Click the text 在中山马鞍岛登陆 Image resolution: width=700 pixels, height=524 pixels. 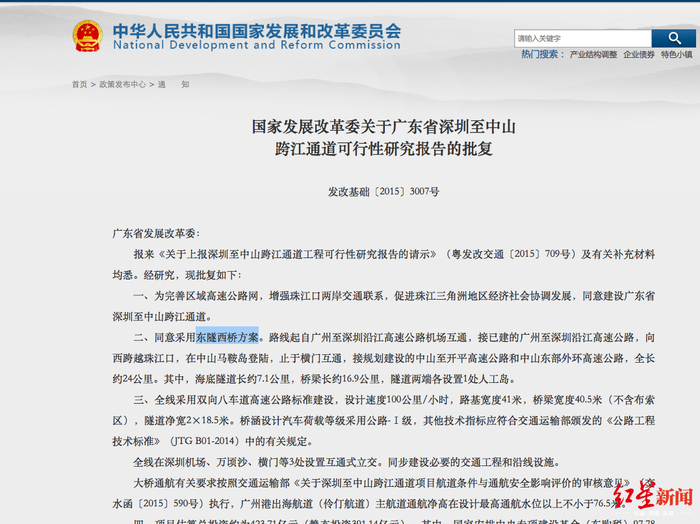tap(227, 358)
